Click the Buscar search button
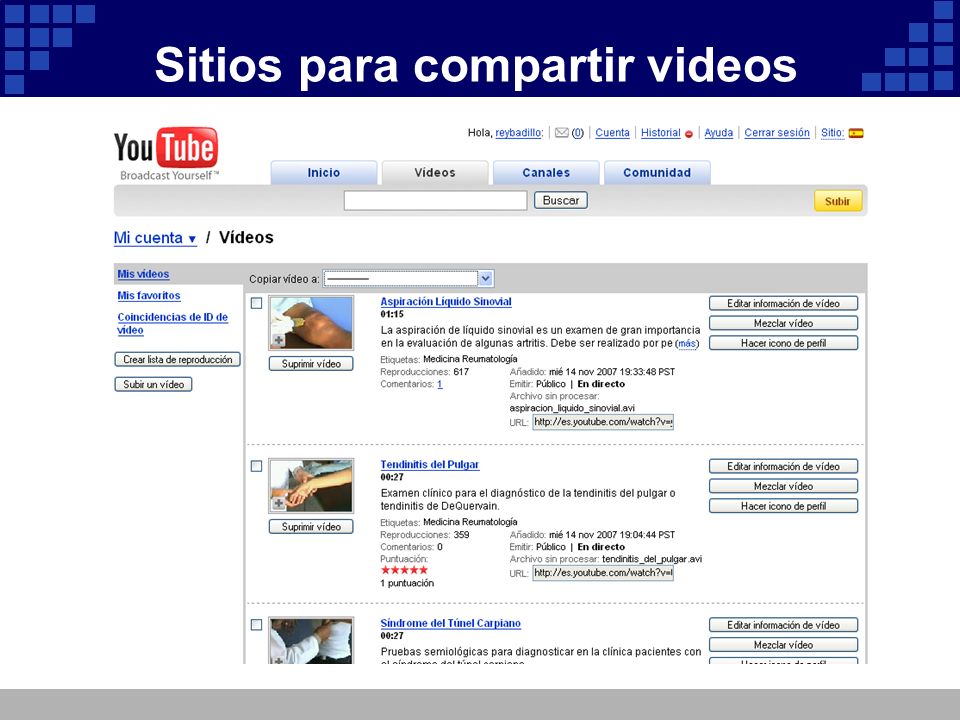 tap(561, 200)
